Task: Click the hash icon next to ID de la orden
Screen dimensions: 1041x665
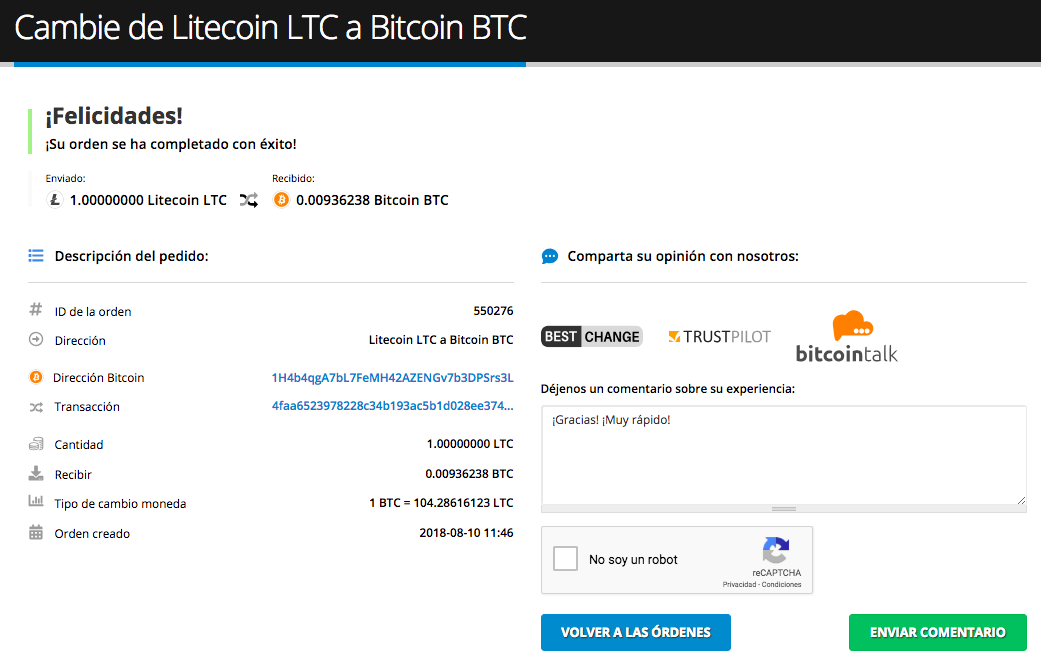Action: click(36, 309)
